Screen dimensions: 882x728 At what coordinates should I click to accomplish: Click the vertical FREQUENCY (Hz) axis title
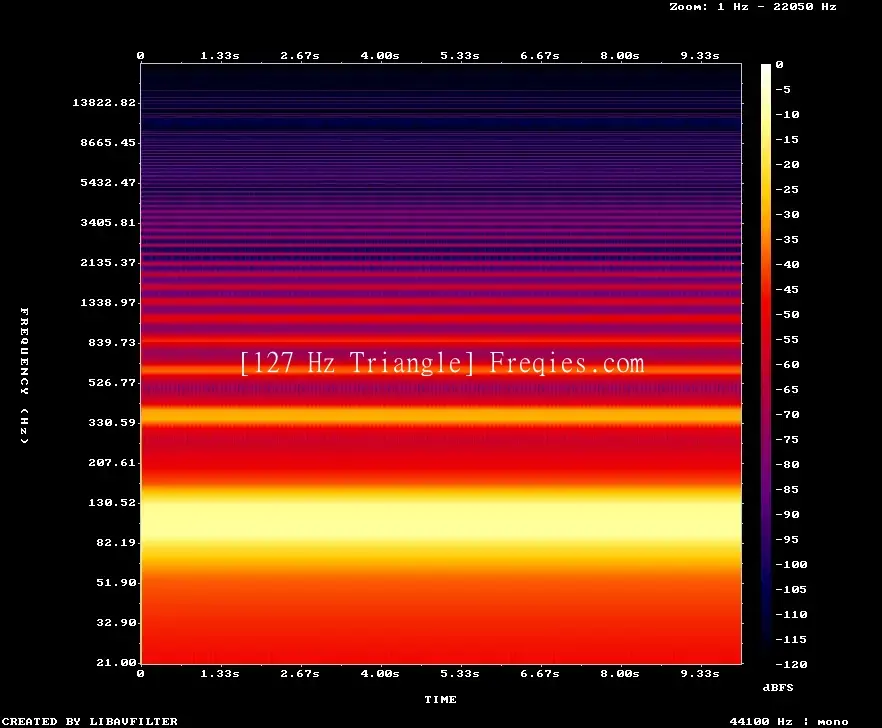[24, 375]
